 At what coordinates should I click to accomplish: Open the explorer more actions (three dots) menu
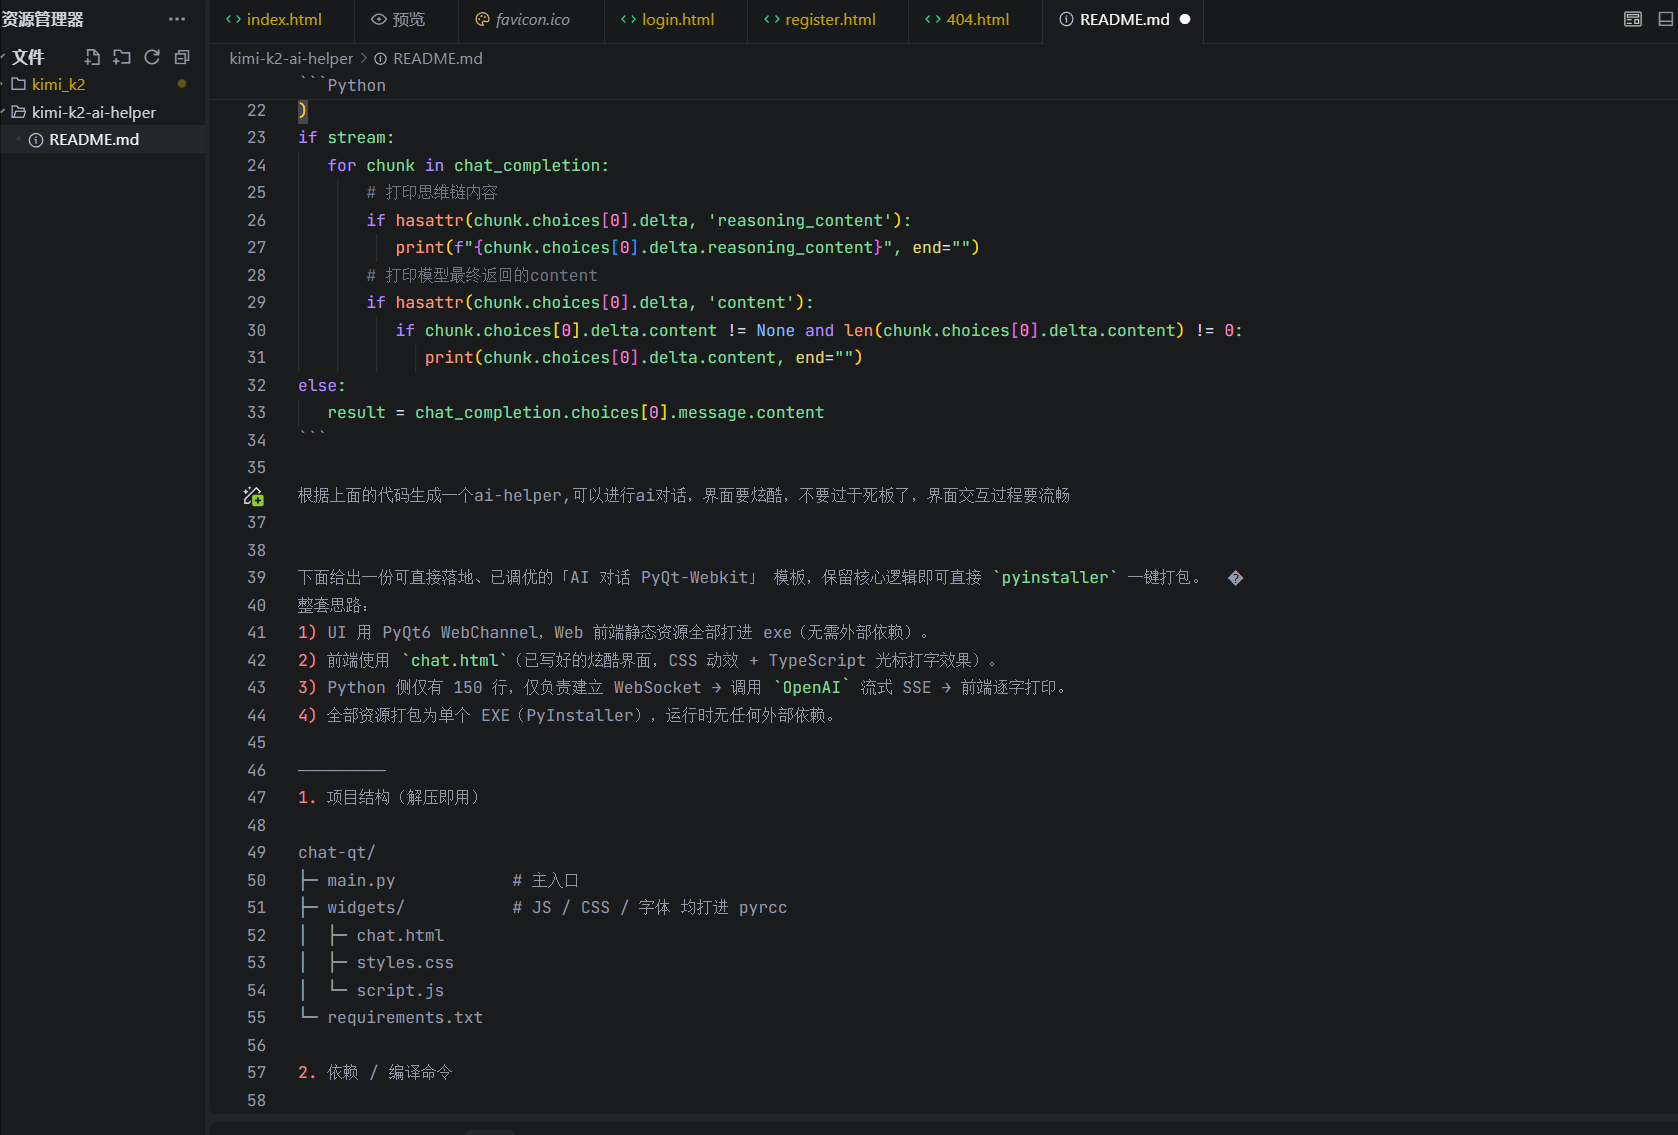(177, 19)
